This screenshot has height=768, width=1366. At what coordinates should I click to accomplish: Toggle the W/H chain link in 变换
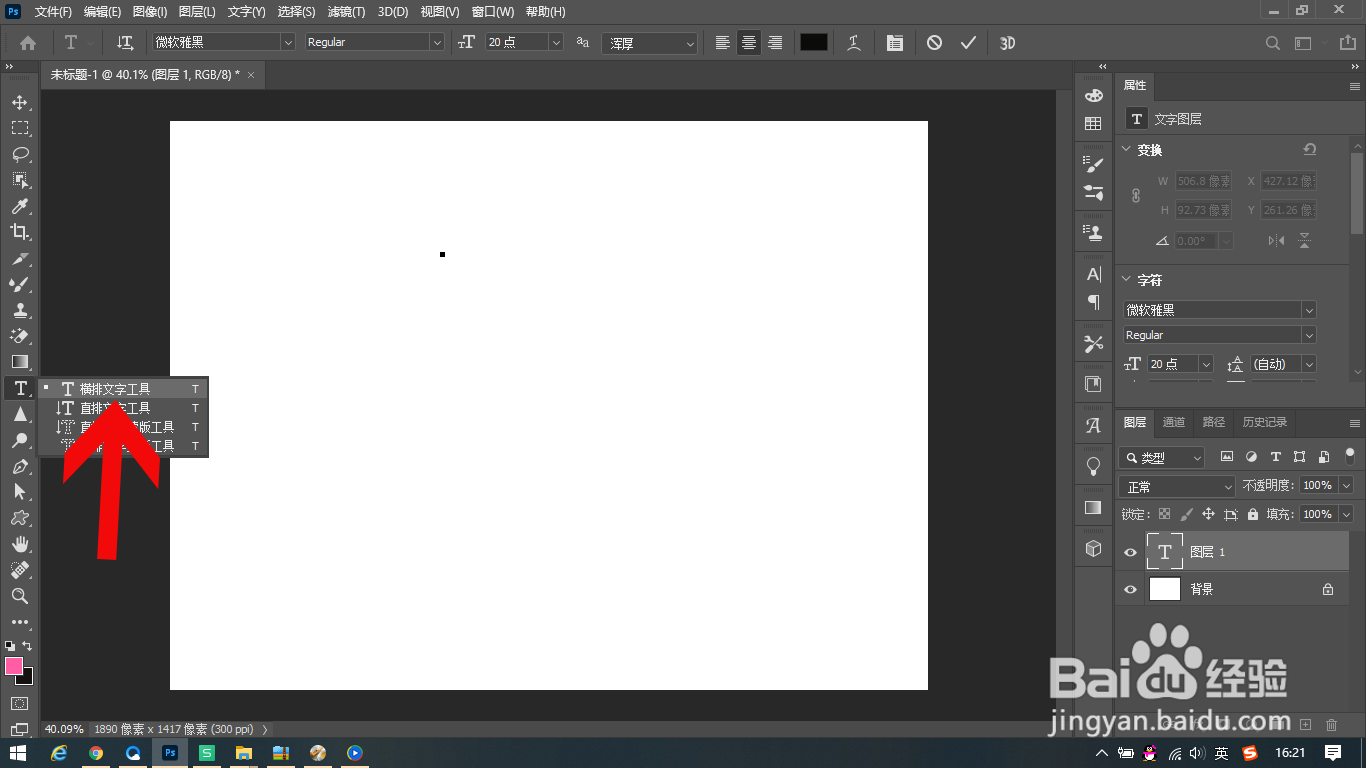(1136, 196)
